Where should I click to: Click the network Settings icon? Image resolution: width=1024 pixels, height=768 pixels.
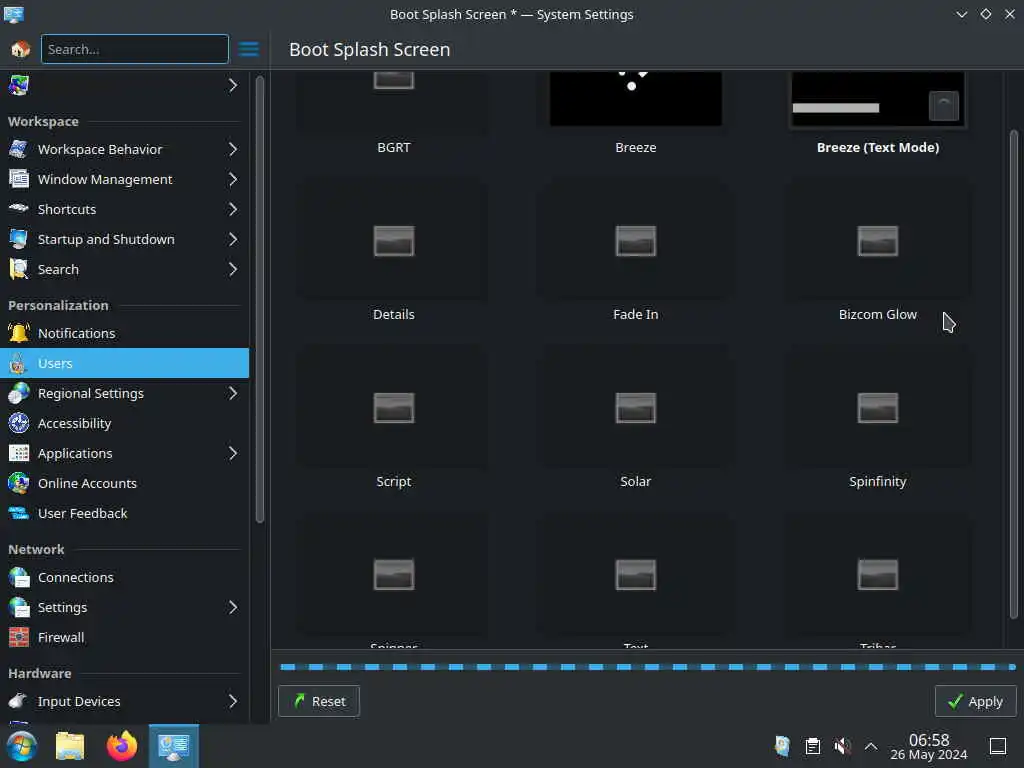click(18, 607)
